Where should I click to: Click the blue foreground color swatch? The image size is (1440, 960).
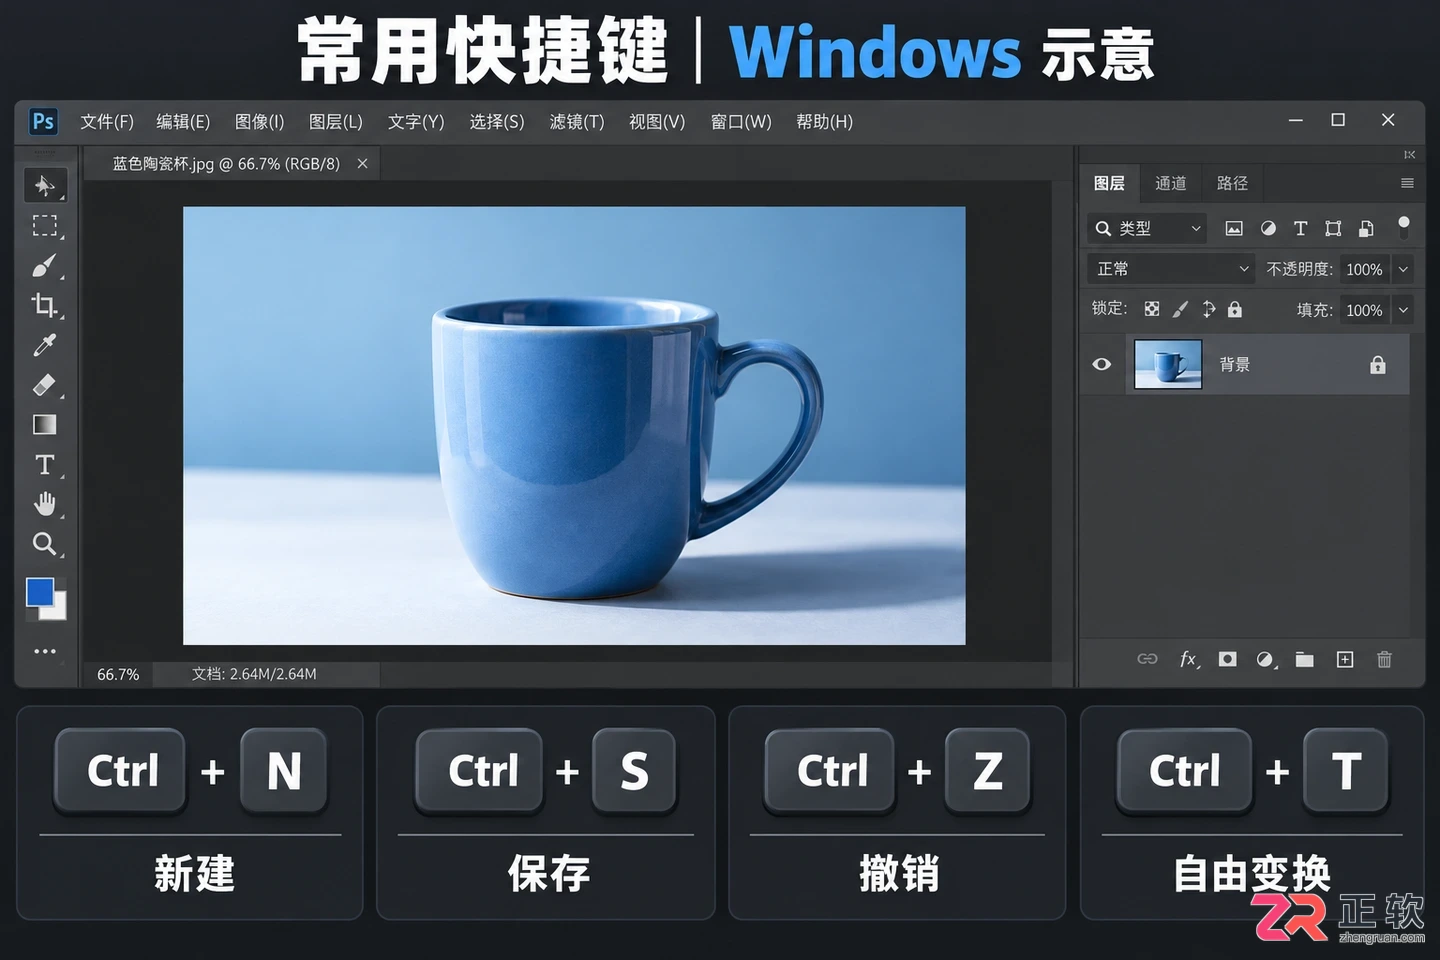39,591
